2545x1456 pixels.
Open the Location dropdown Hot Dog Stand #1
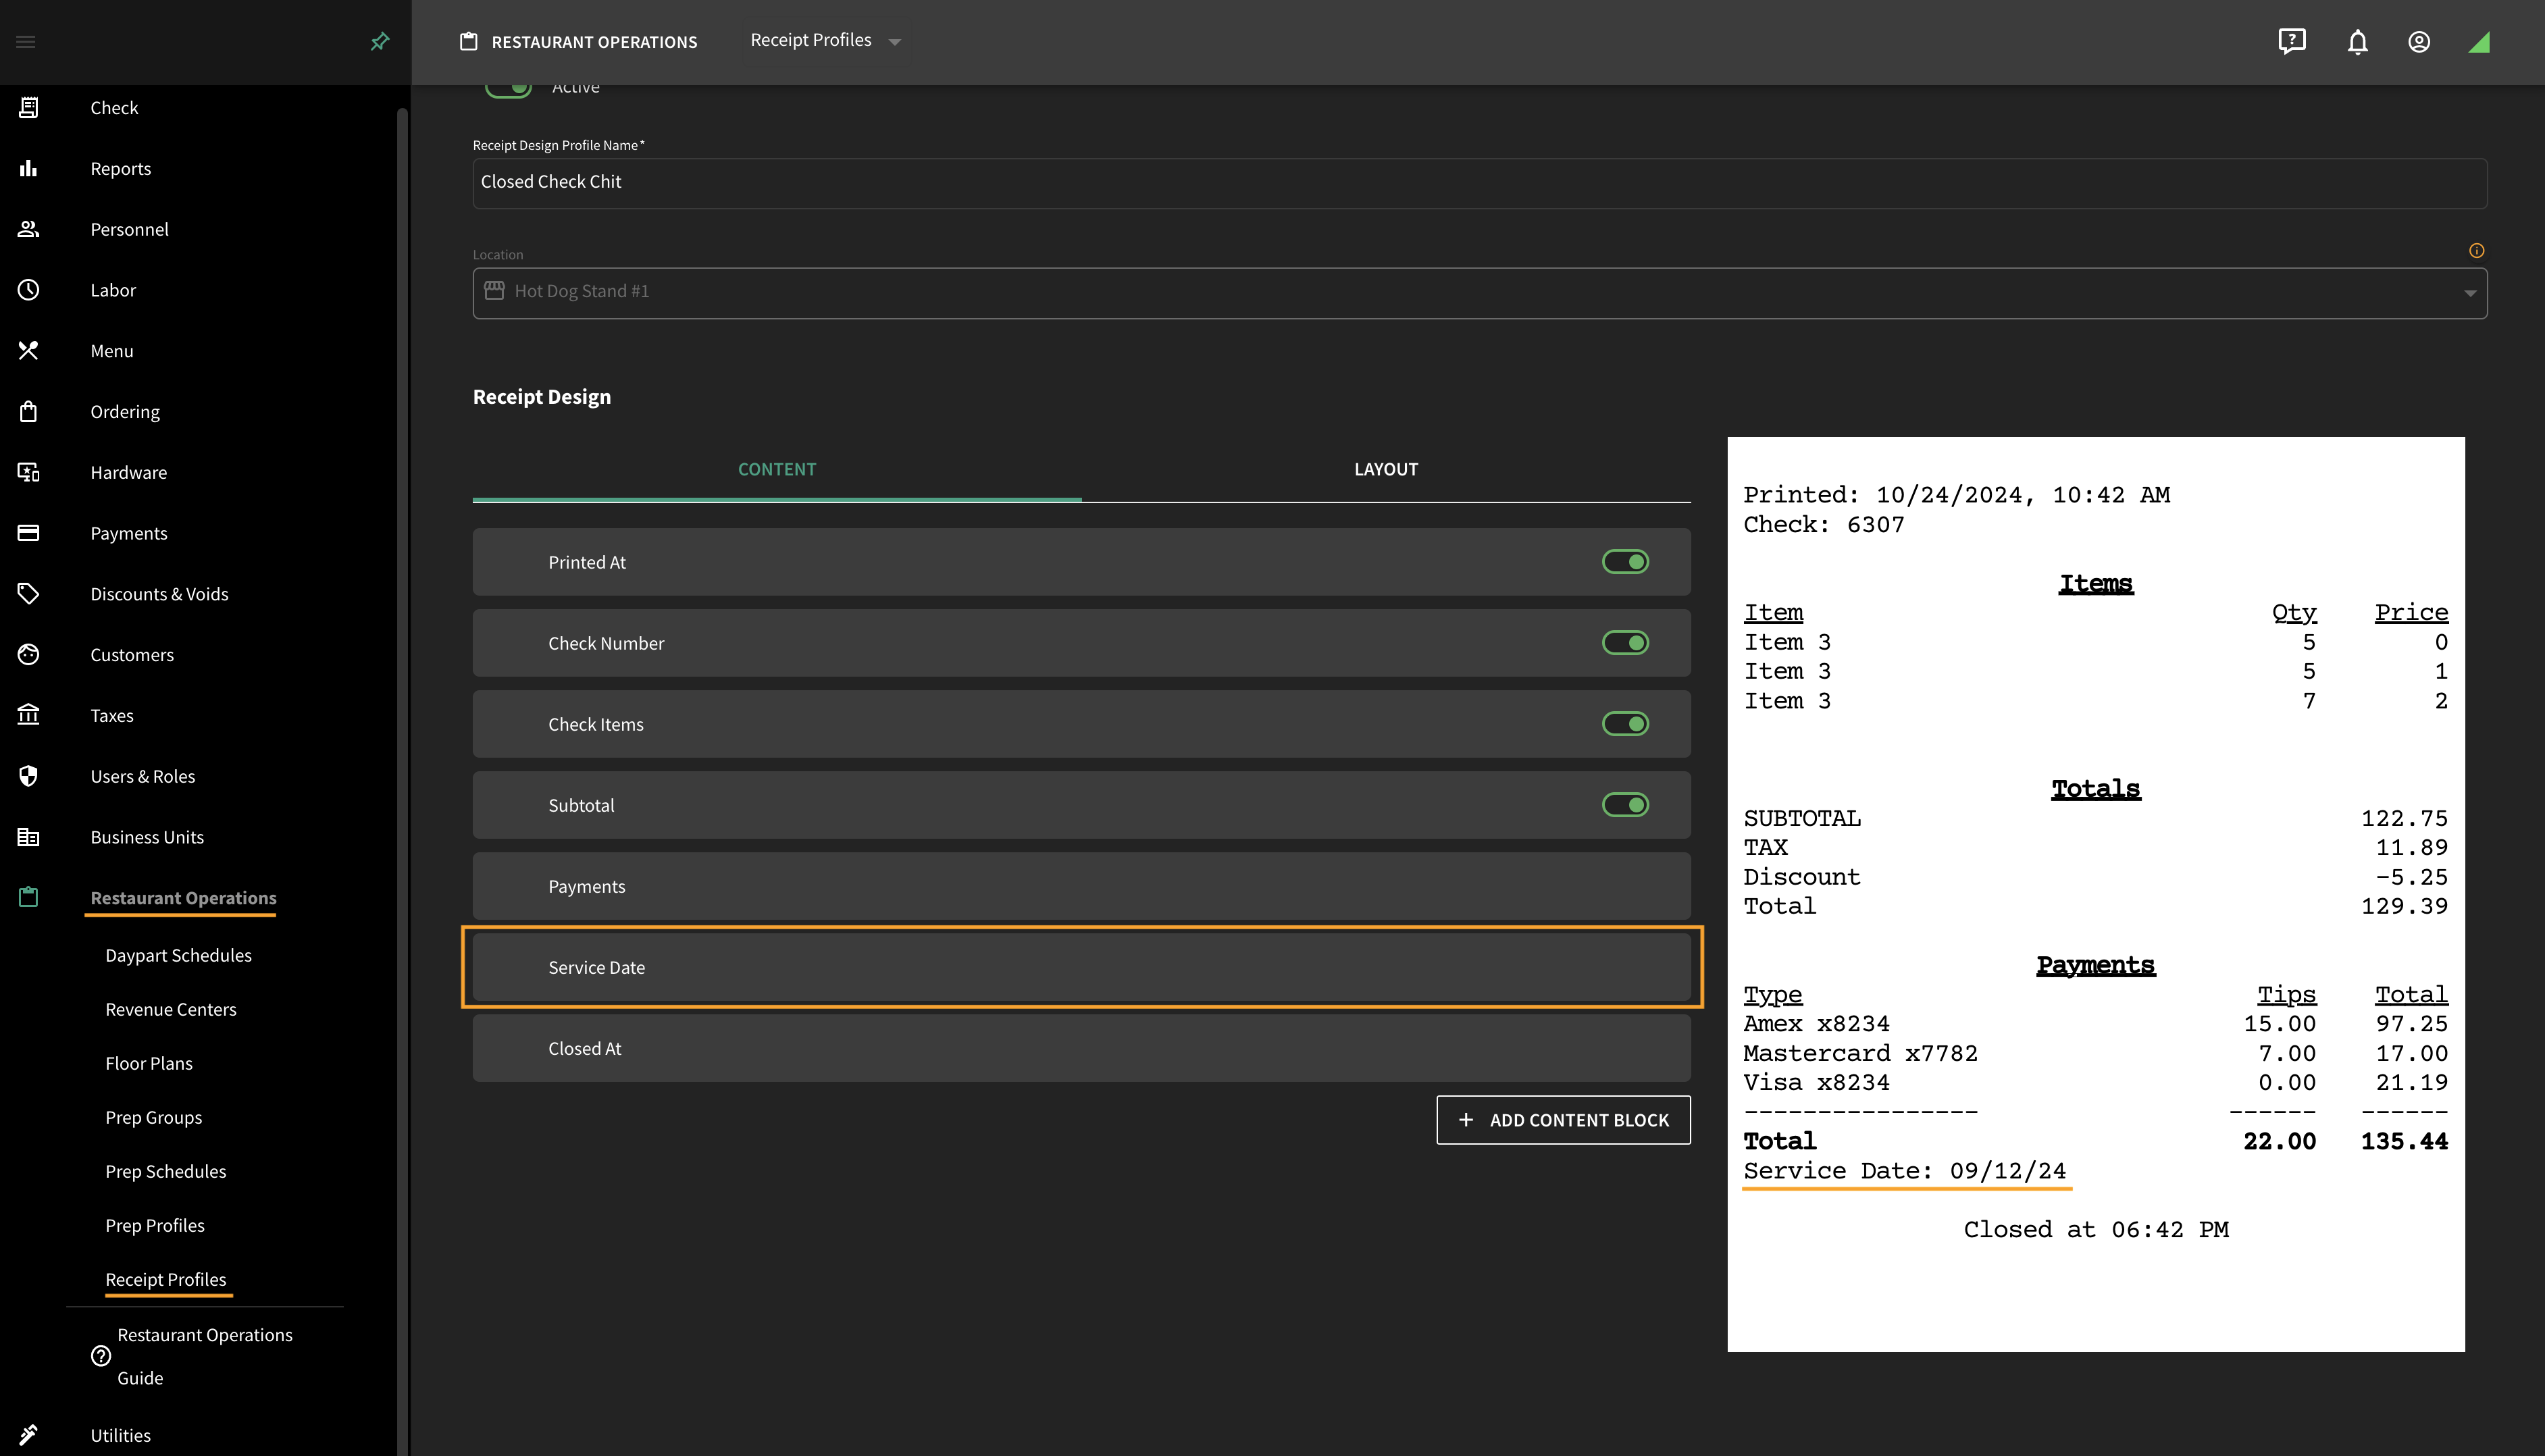[x=1480, y=293]
